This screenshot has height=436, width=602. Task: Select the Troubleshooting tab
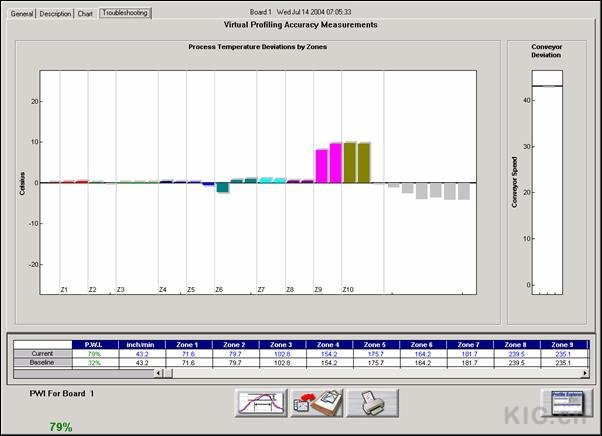click(x=125, y=14)
